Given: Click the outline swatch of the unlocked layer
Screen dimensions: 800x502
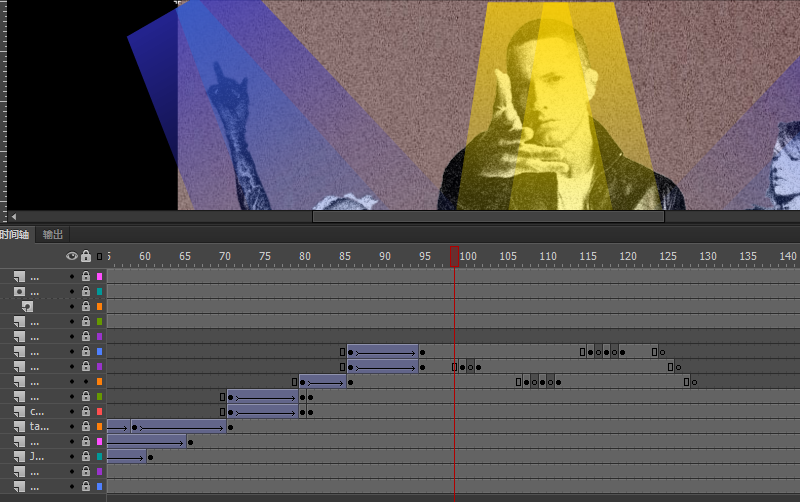Looking at the screenshot, I should pyautogui.click(x=99, y=382).
